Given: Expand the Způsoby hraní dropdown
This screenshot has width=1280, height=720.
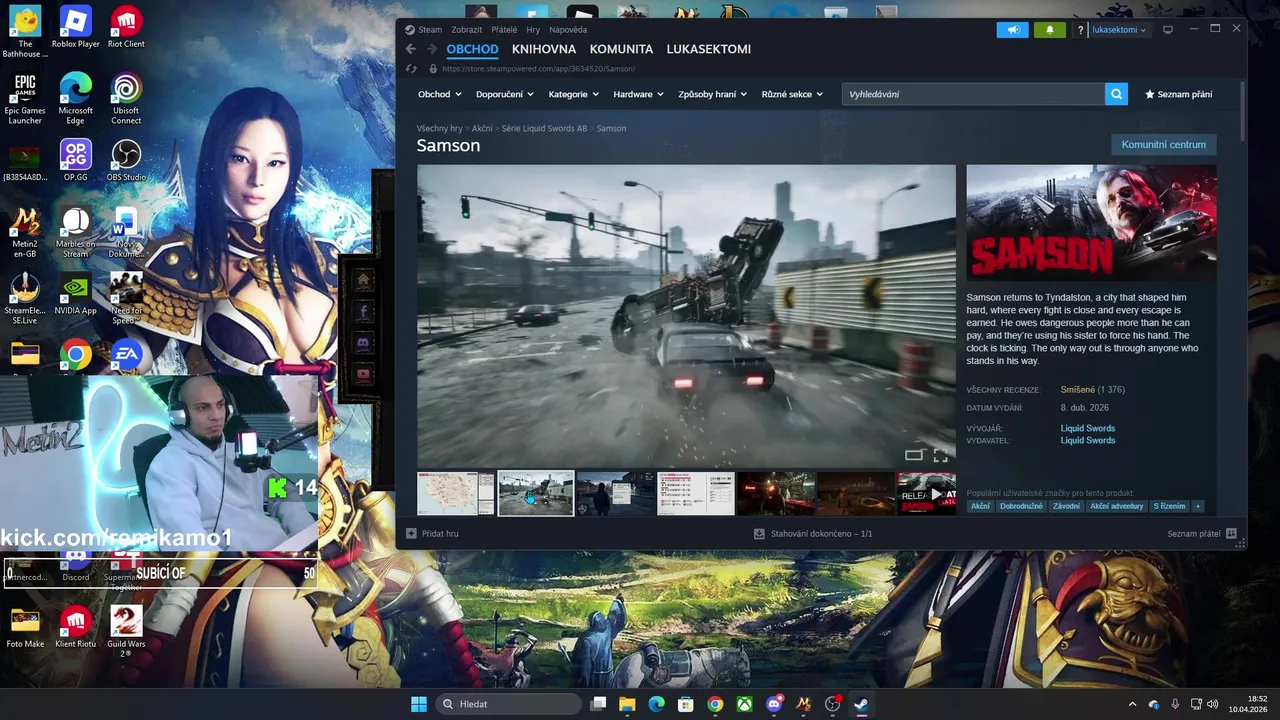Looking at the screenshot, I should pyautogui.click(x=713, y=94).
